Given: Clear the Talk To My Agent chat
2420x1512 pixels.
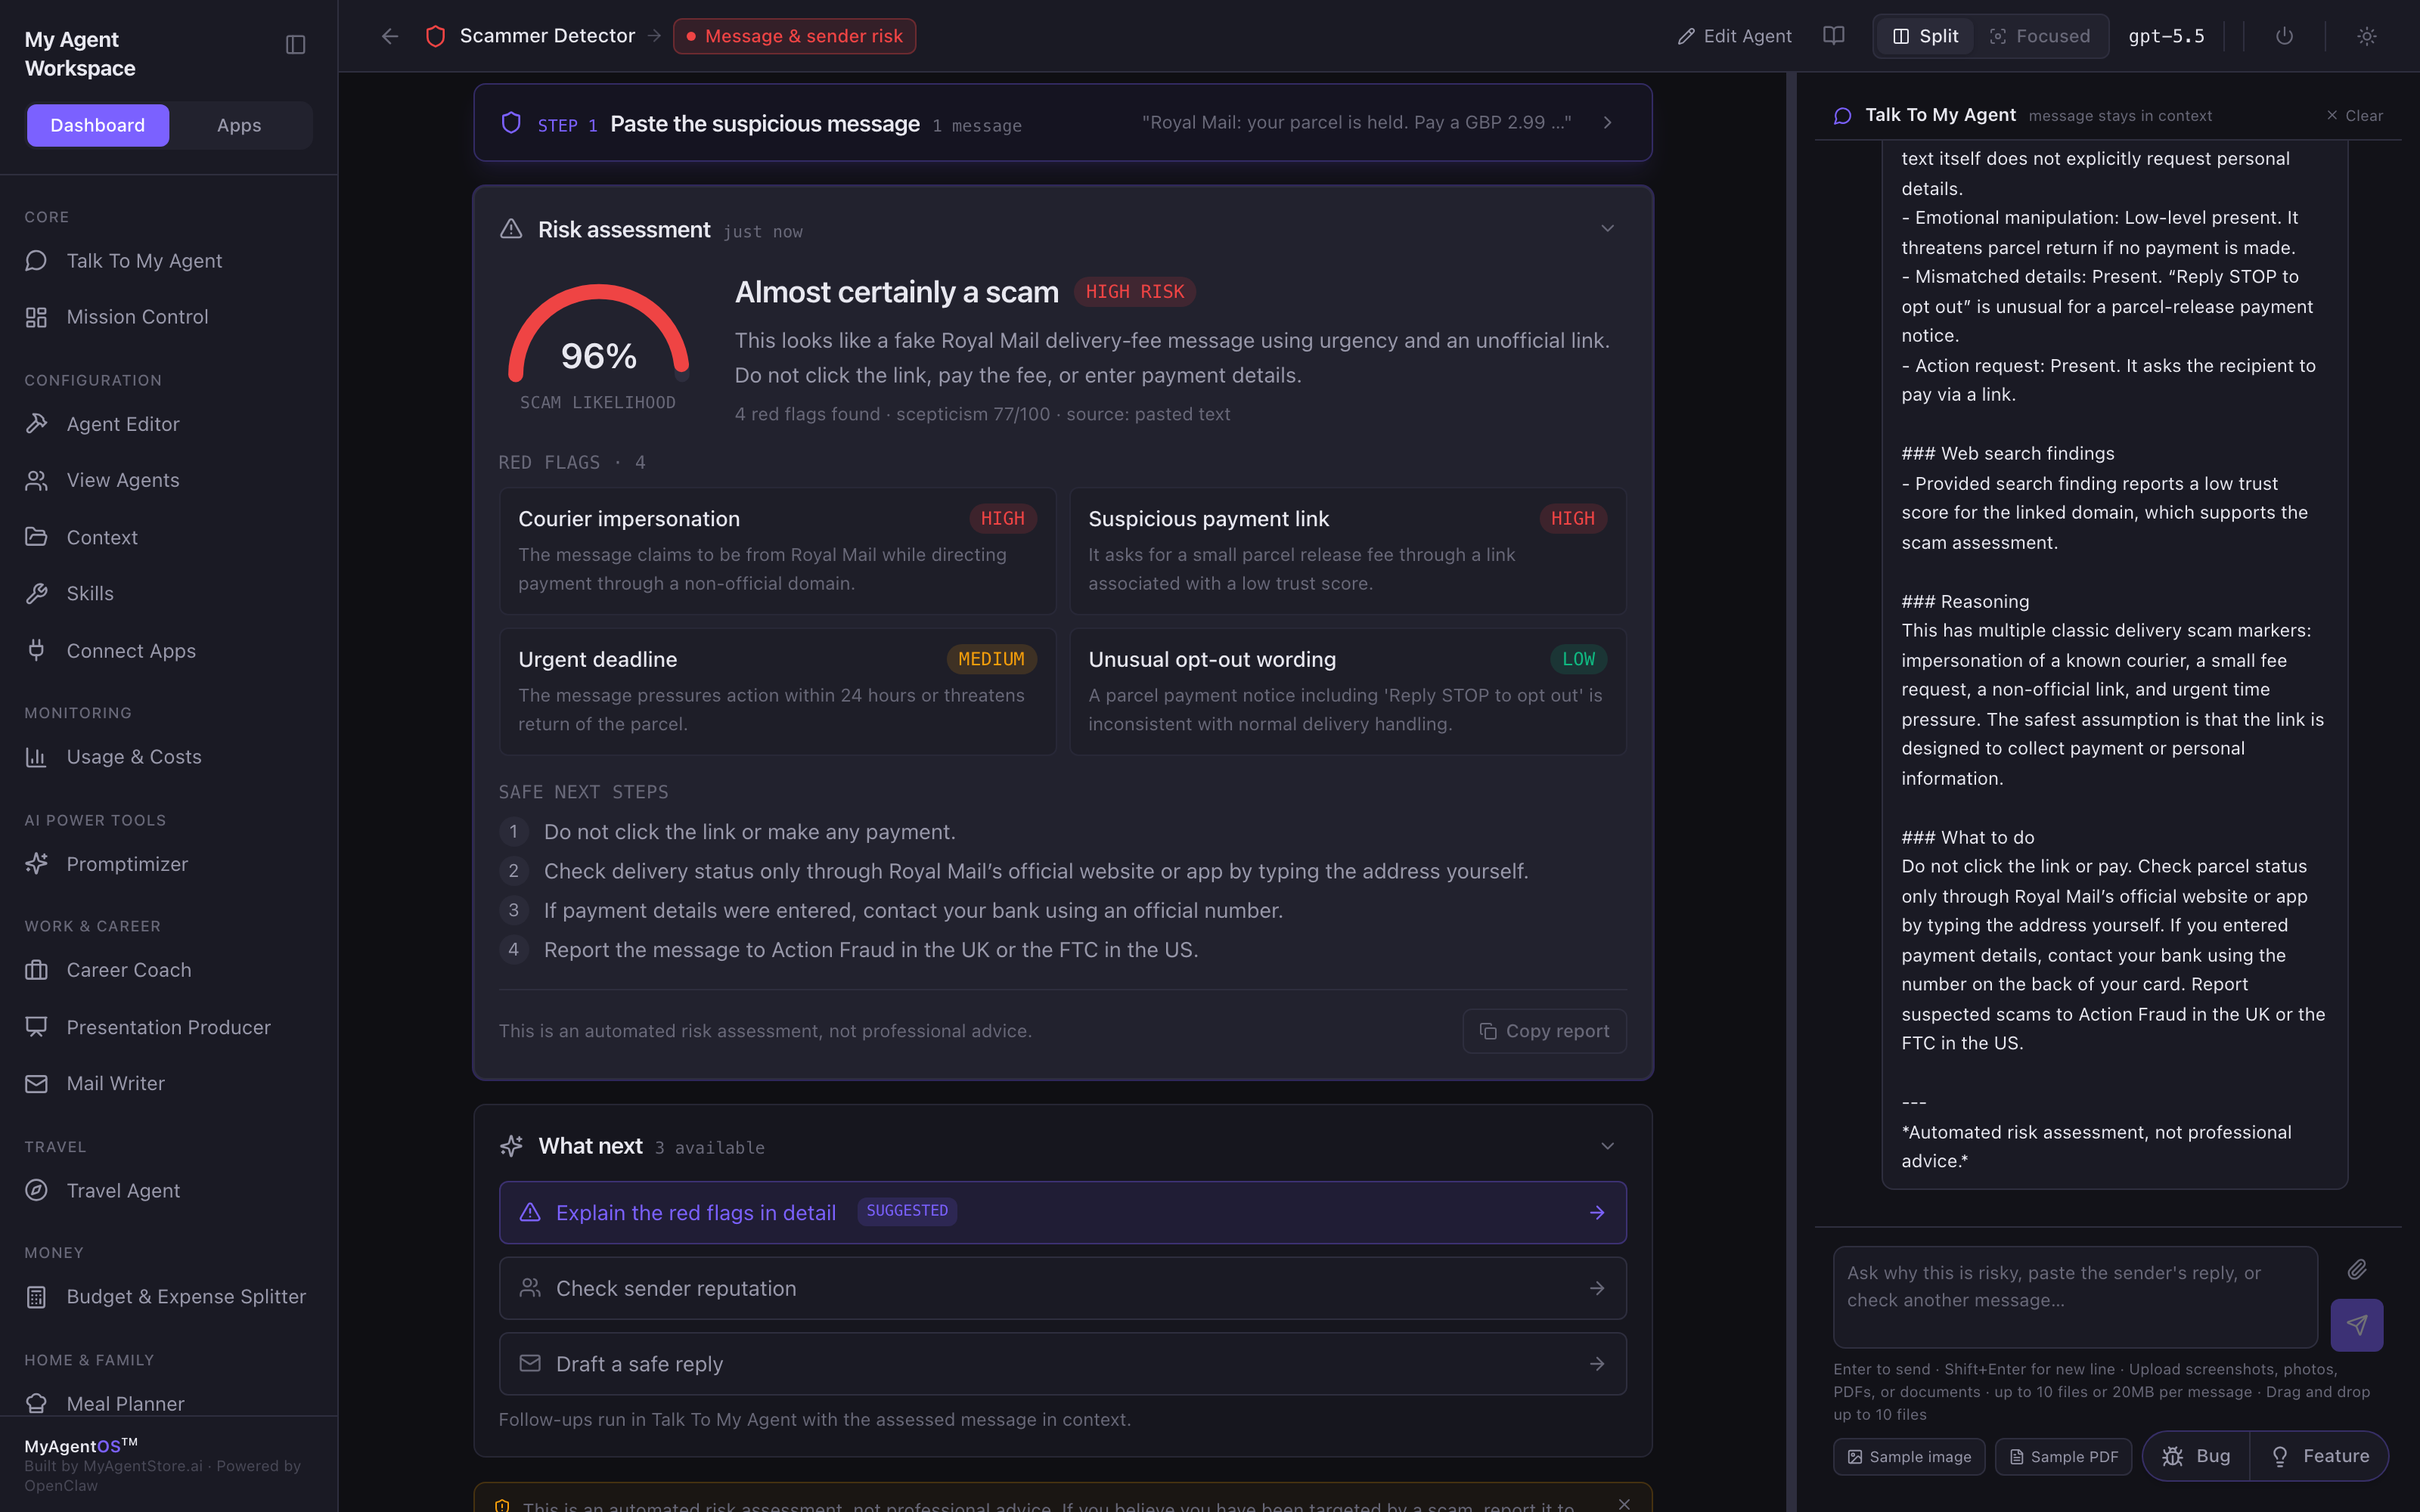Looking at the screenshot, I should [2354, 116].
